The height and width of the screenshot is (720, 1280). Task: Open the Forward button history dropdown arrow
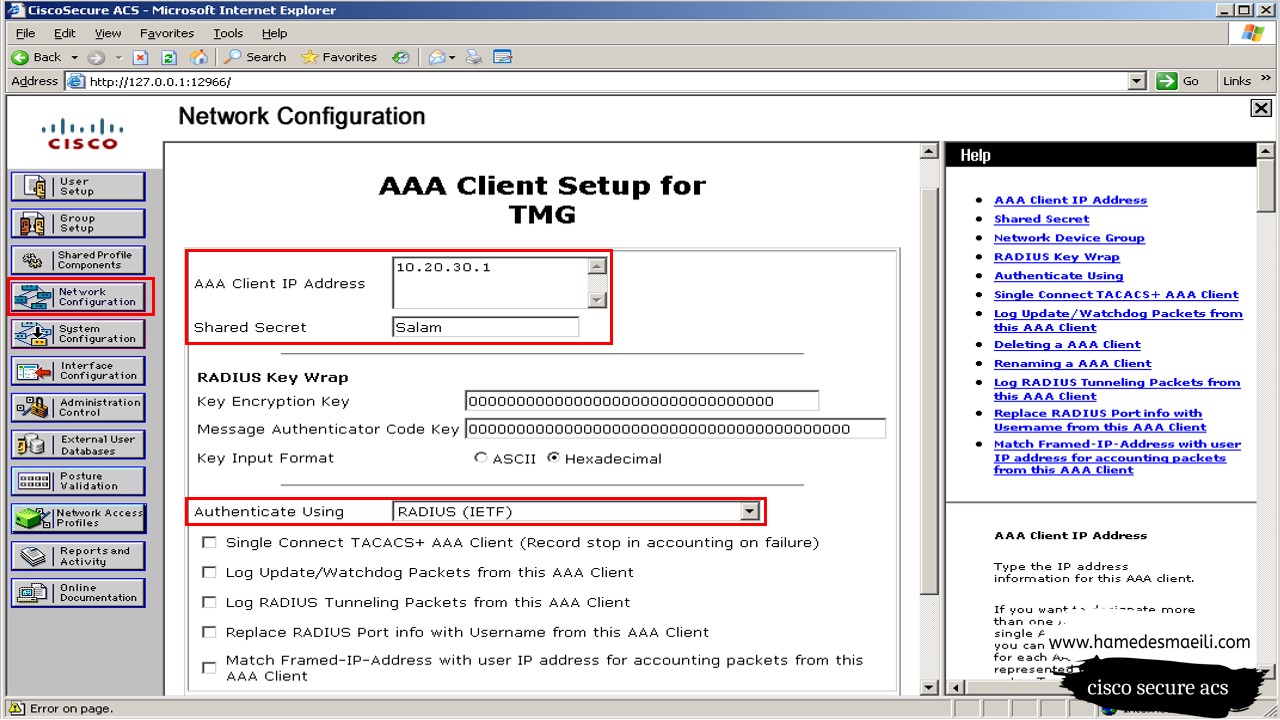click(118, 57)
